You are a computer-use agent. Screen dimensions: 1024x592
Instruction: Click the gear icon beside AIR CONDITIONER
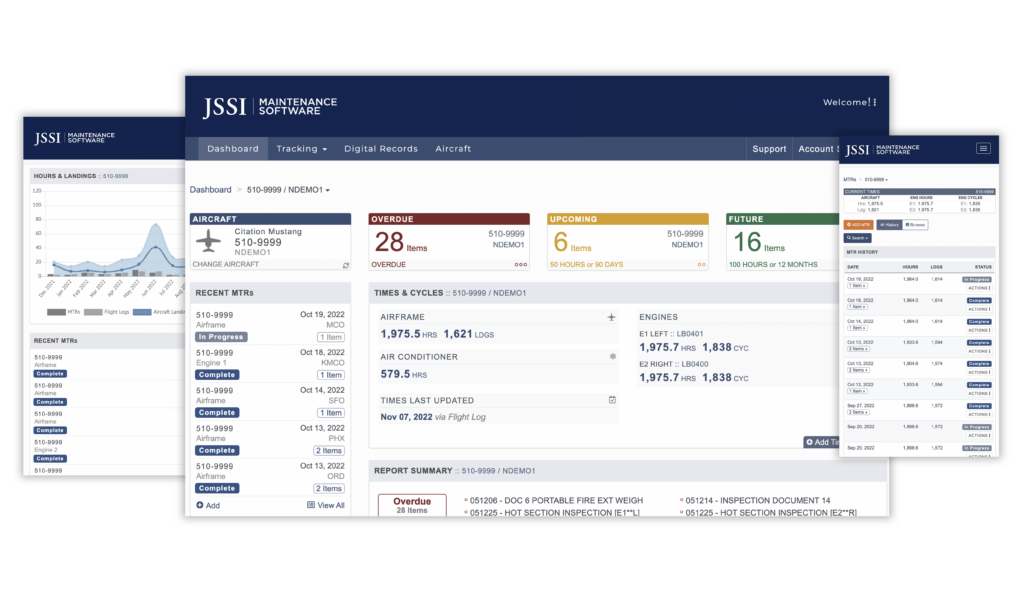pyautogui.click(x=613, y=357)
